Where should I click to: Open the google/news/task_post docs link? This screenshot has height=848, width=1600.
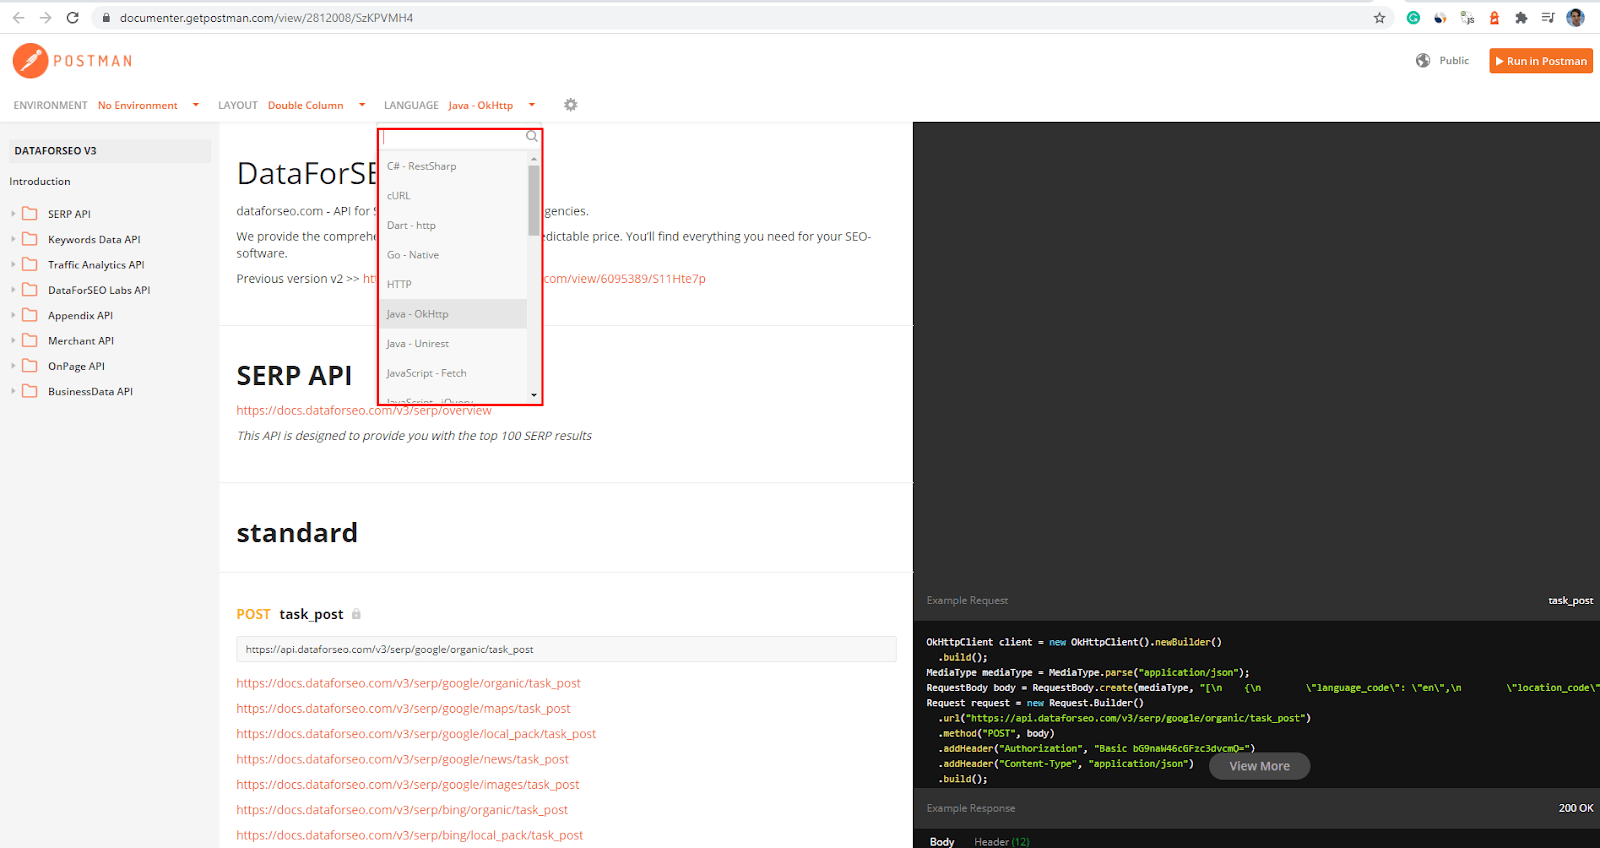click(402, 759)
